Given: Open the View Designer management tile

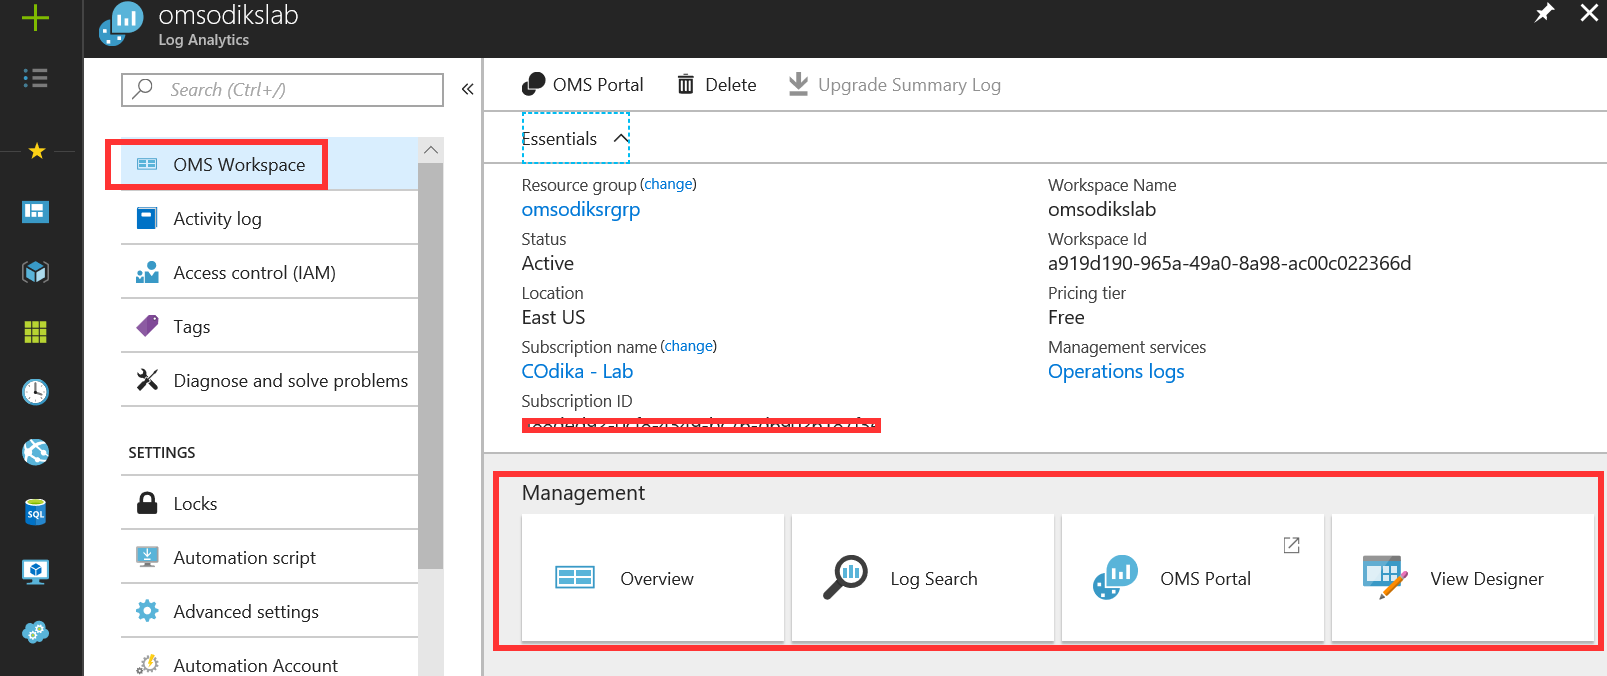Looking at the screenshot, I should point(1463,578).
